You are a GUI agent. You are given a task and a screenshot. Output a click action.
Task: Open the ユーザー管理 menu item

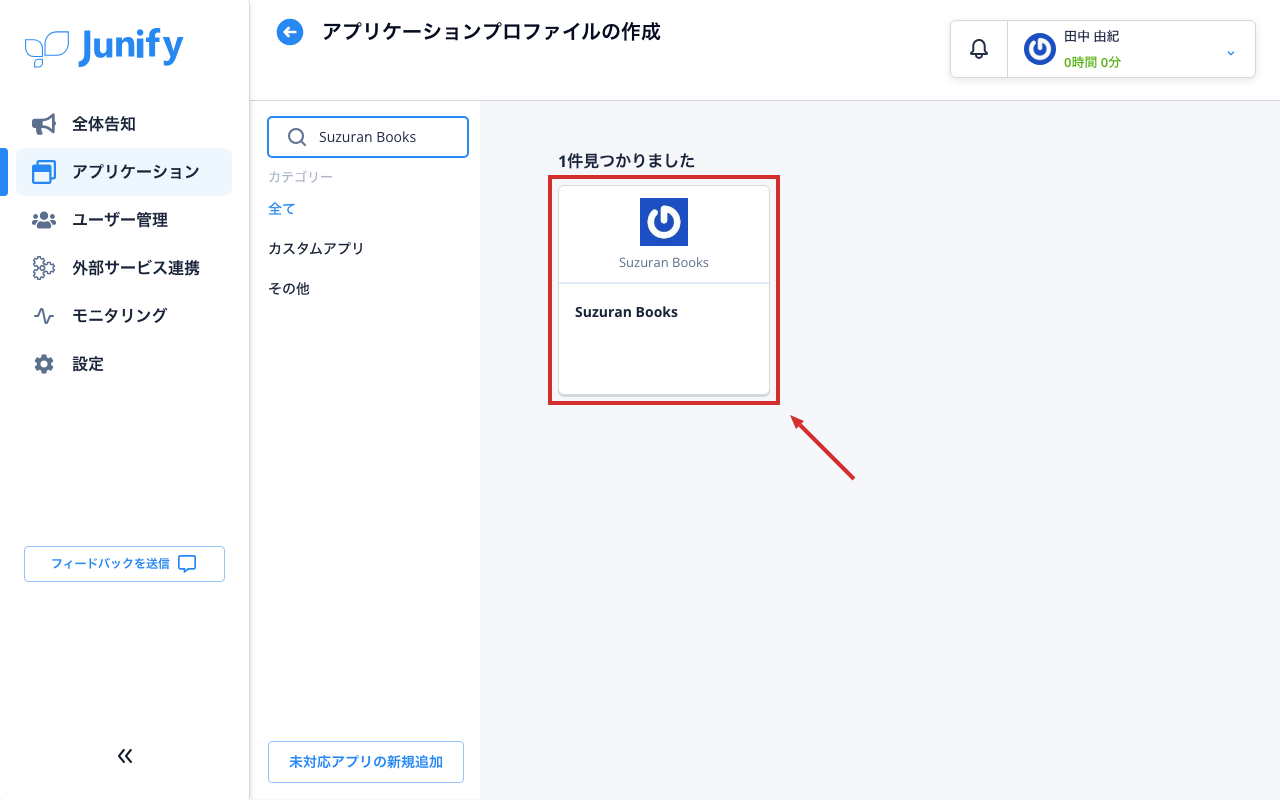(124, 220)
